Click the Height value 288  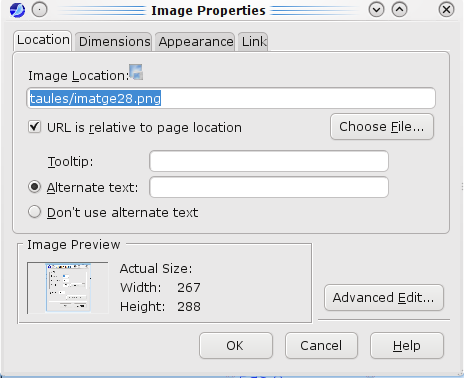pyautogui.click(x=189, y=307)
